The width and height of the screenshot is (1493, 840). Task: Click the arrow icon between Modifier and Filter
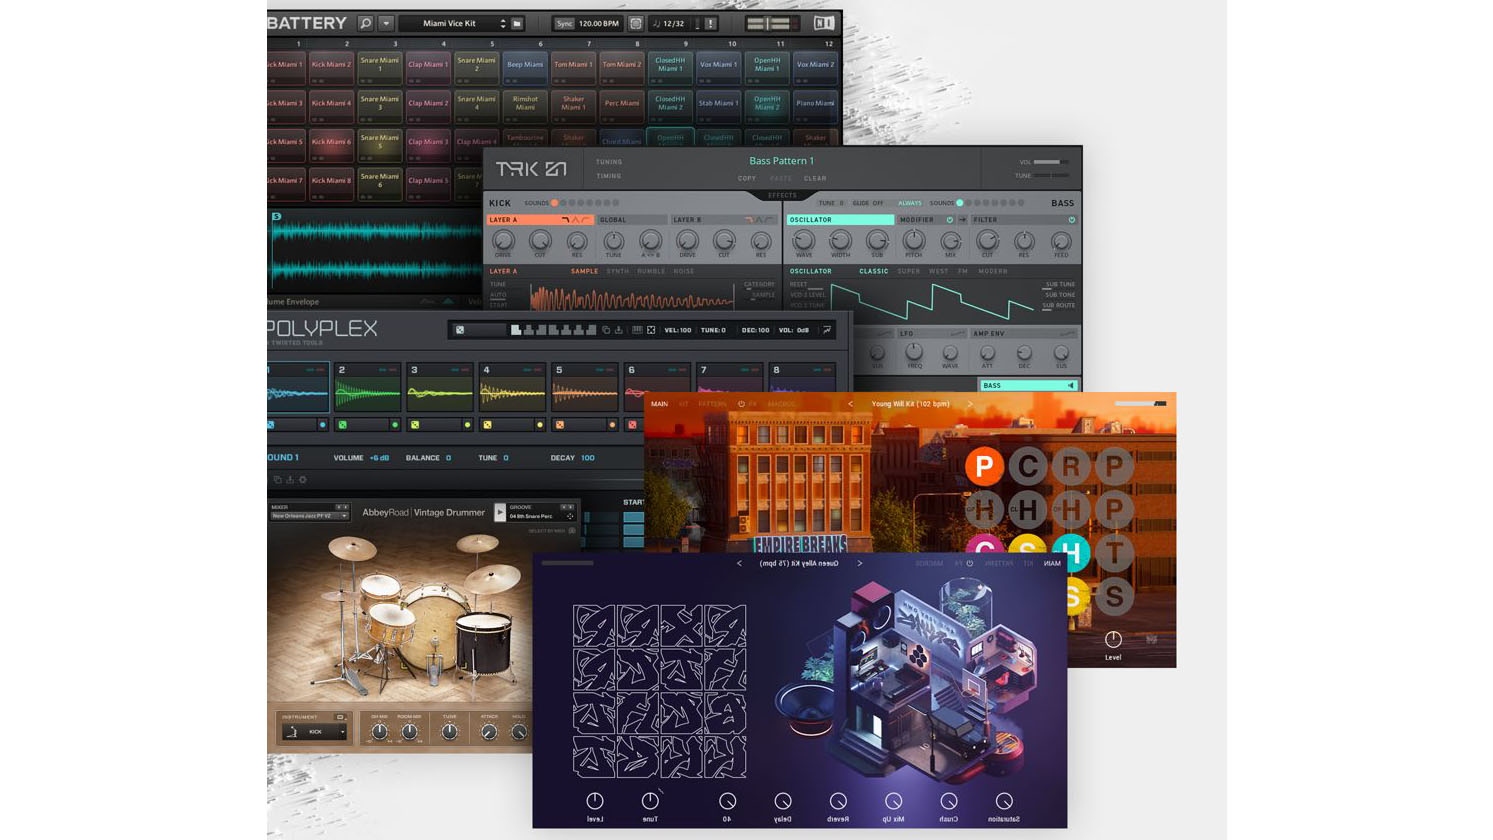[x=963, y=220]
